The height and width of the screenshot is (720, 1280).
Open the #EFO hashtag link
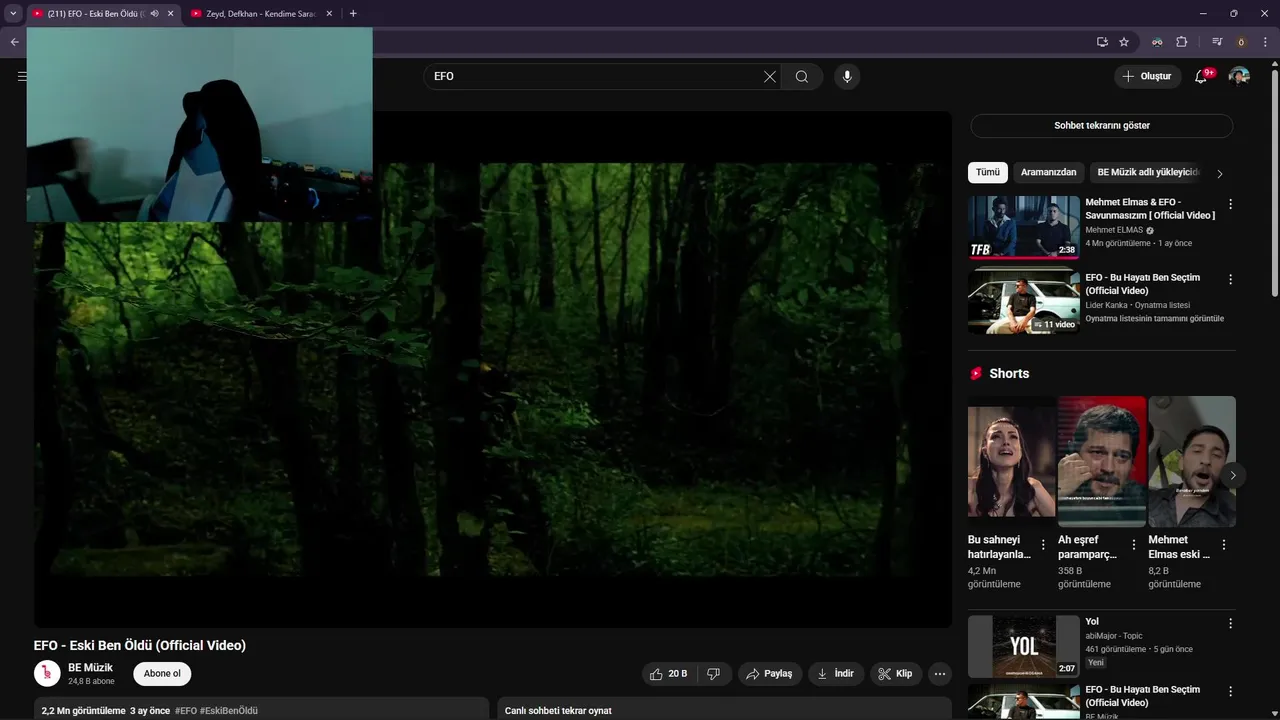tap(186, 711)
